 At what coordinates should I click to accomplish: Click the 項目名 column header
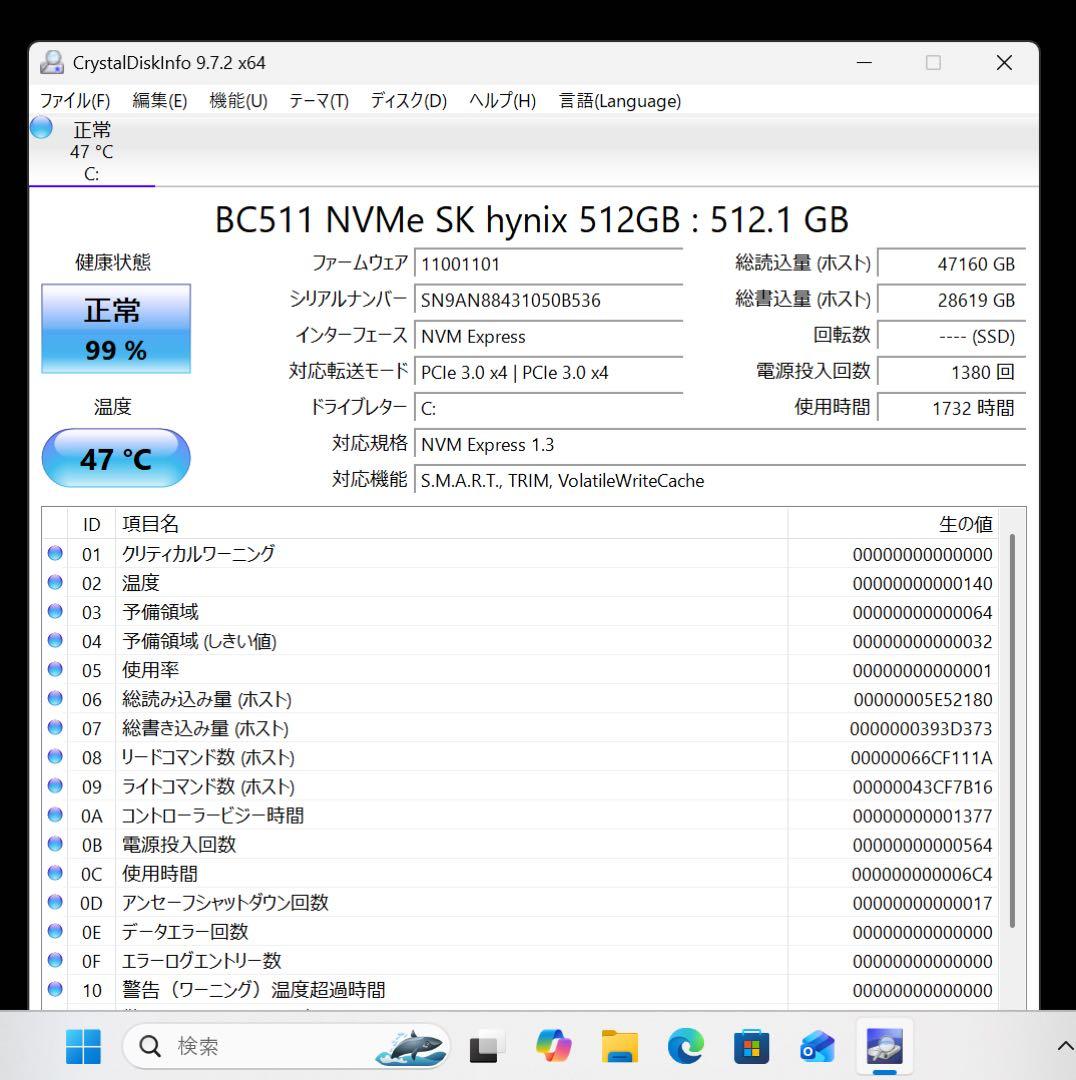pyautogui.click(x=451, y=524)
